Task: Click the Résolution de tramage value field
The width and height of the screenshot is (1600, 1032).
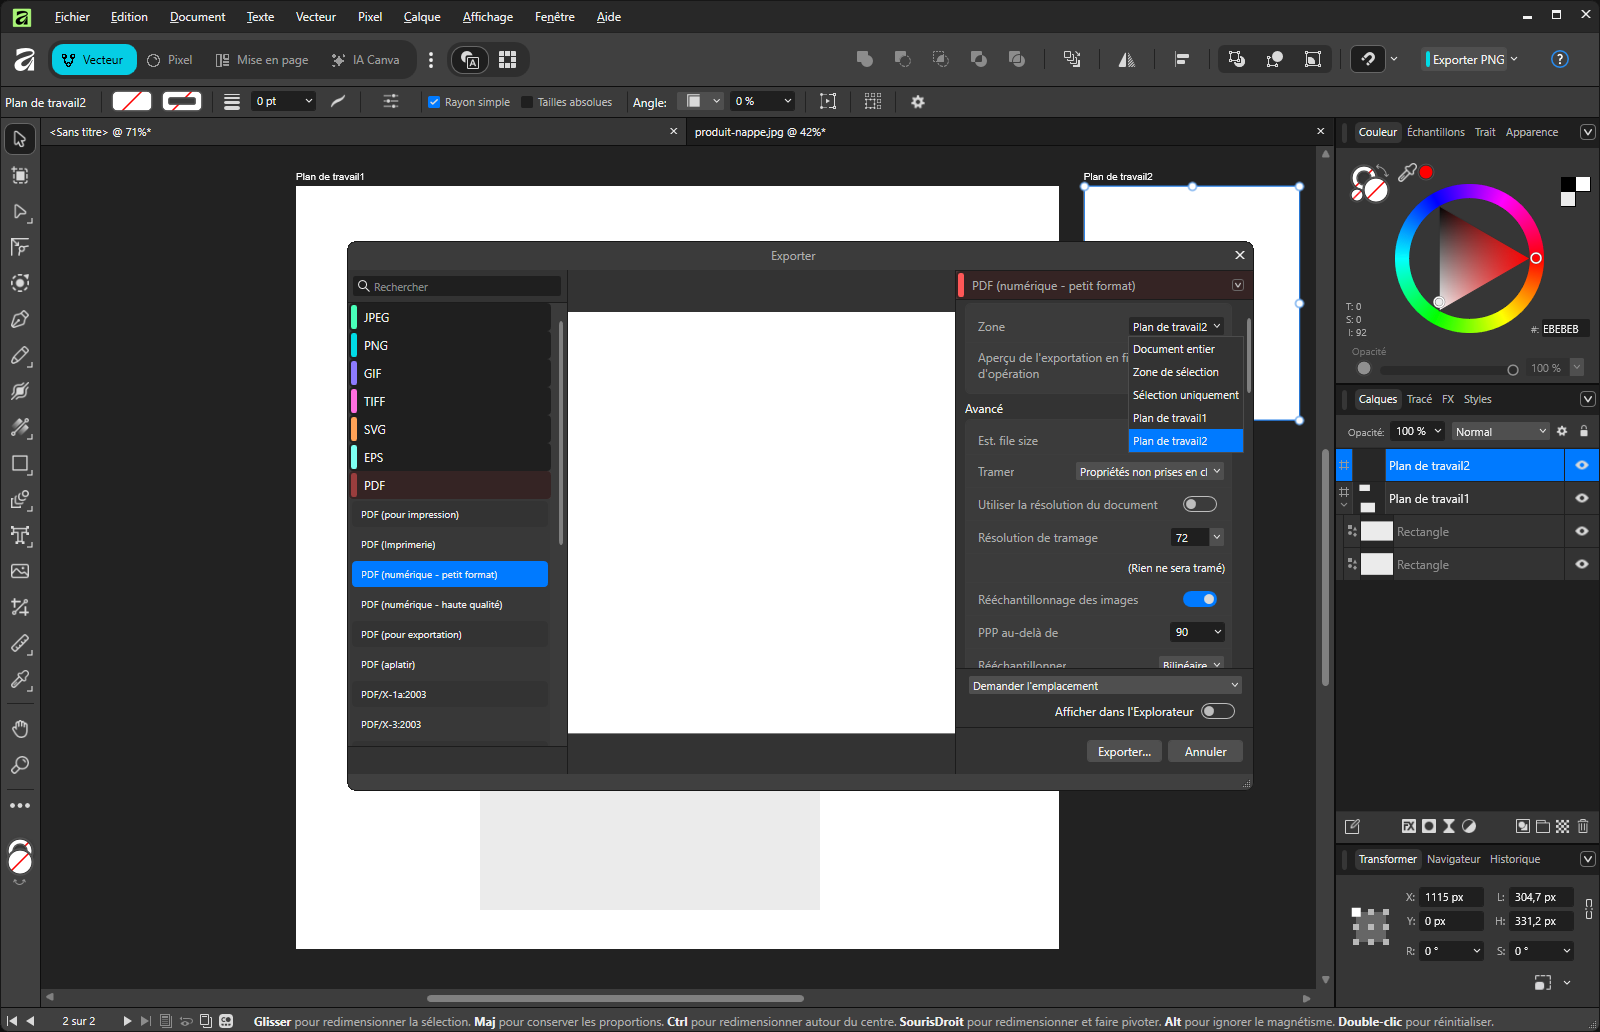Action: [x=1189, y=538]
